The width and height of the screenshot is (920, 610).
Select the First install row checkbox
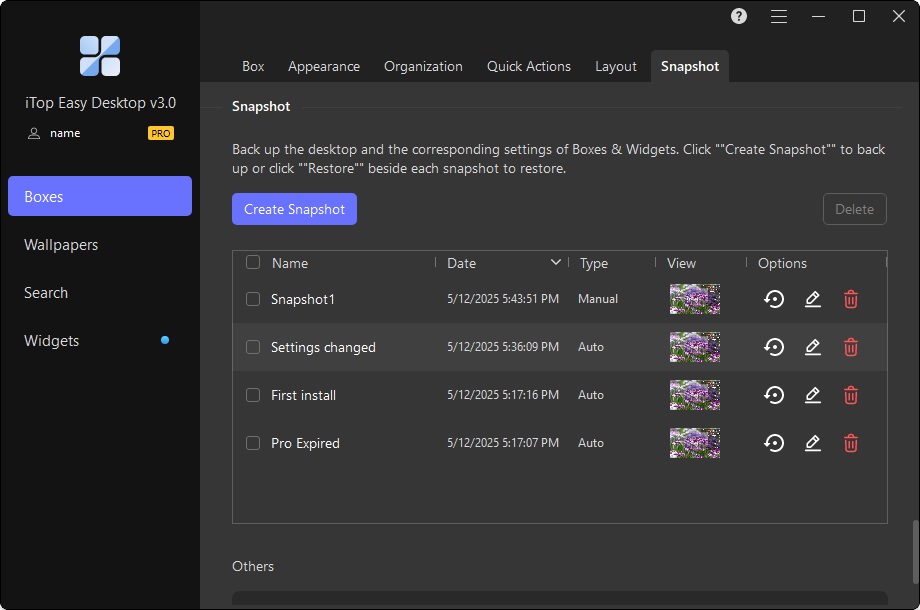tap(253, 395)
